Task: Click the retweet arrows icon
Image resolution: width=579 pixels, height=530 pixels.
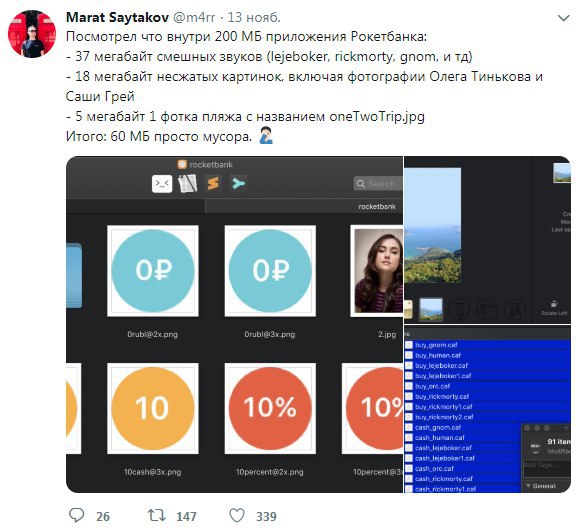Action: [x=157, y=515]
